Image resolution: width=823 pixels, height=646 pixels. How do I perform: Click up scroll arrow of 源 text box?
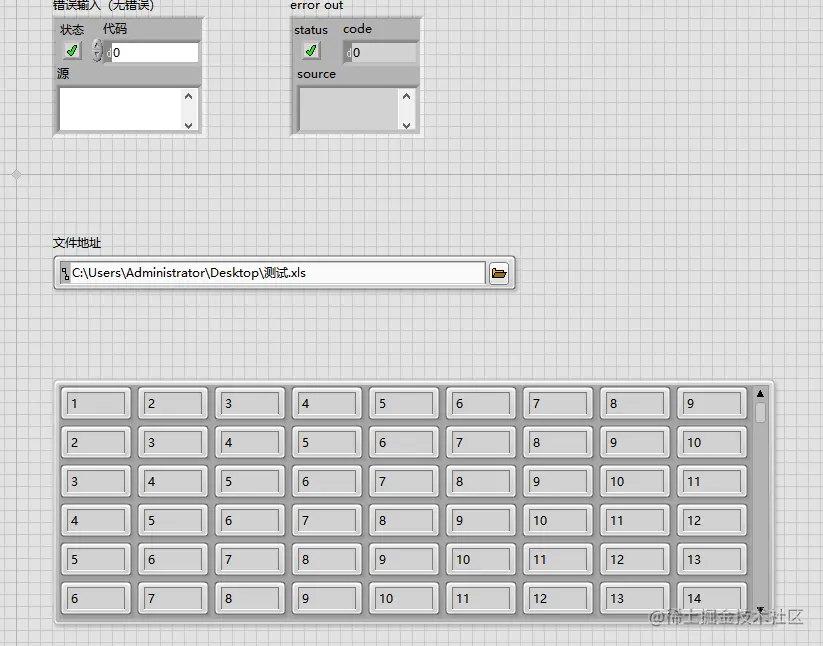click(188, 96)
